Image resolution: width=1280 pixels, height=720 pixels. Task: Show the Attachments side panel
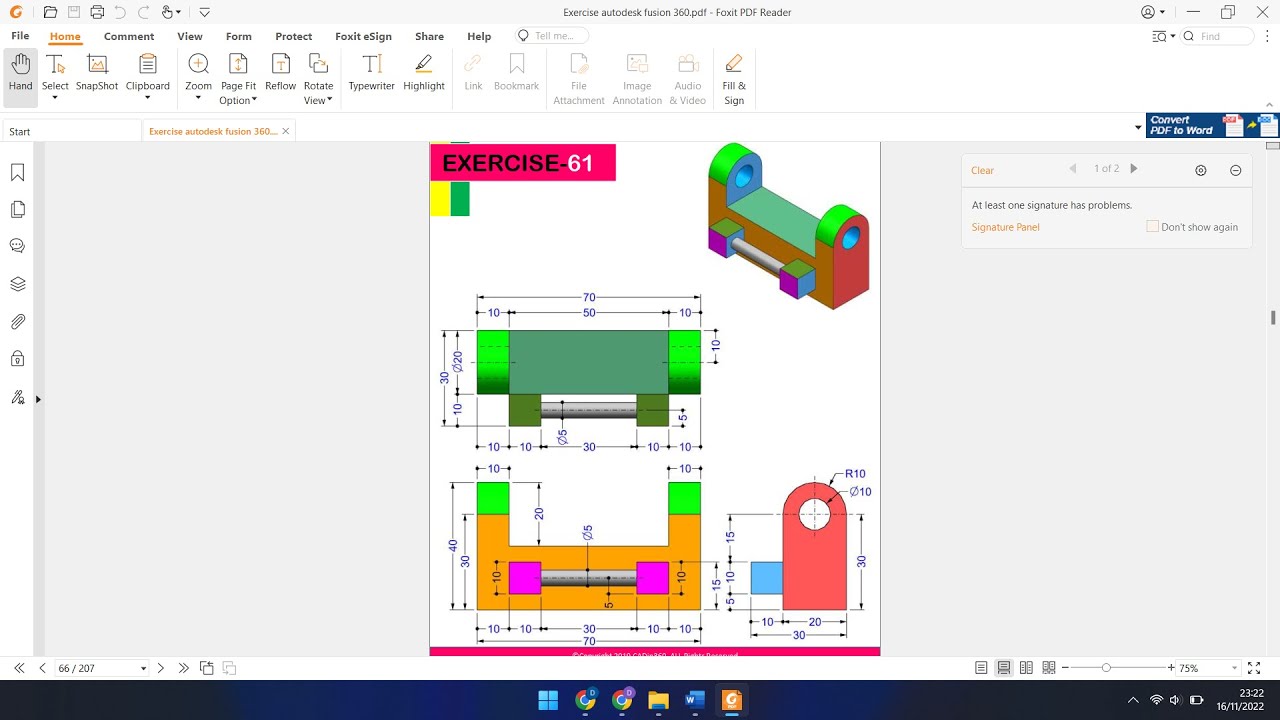coord(17,322)
